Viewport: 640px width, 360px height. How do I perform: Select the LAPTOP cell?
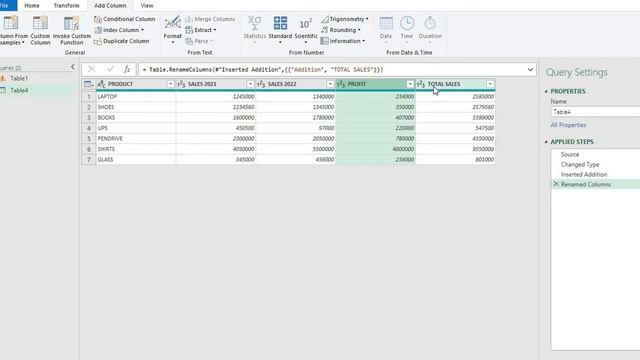tap(136, 97)
